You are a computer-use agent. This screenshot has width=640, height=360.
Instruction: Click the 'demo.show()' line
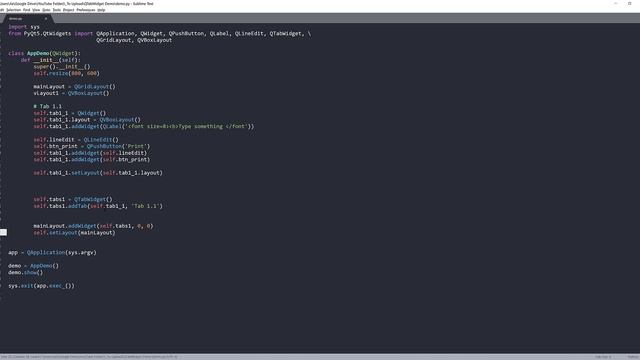pos(25,273)
